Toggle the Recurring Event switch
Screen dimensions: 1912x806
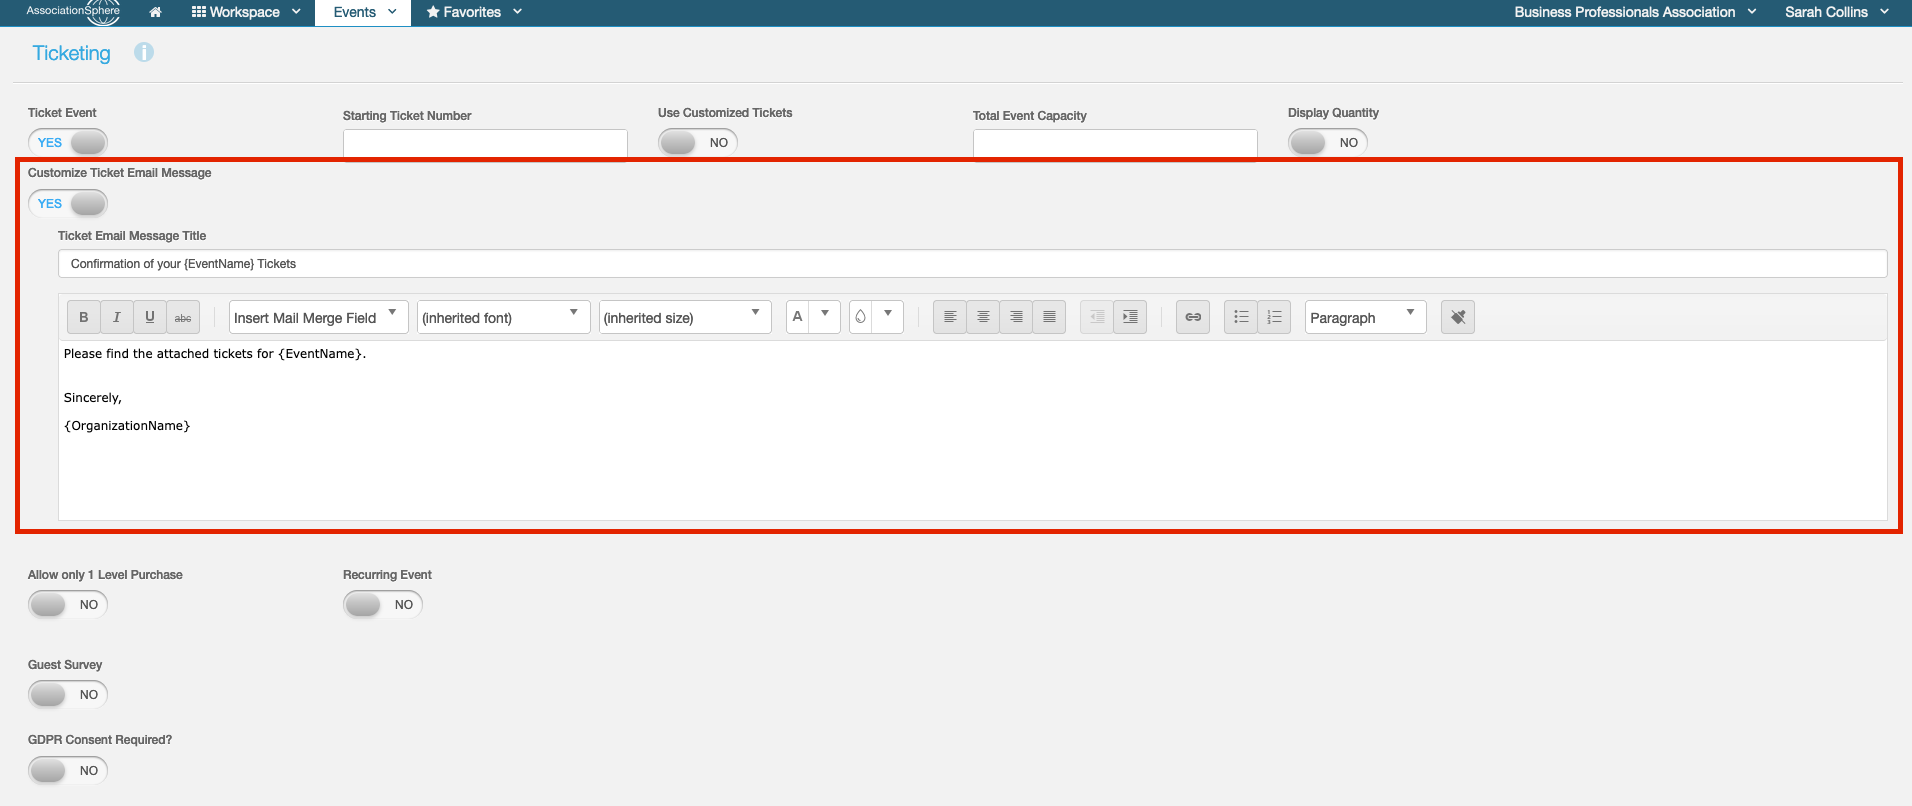383,604
